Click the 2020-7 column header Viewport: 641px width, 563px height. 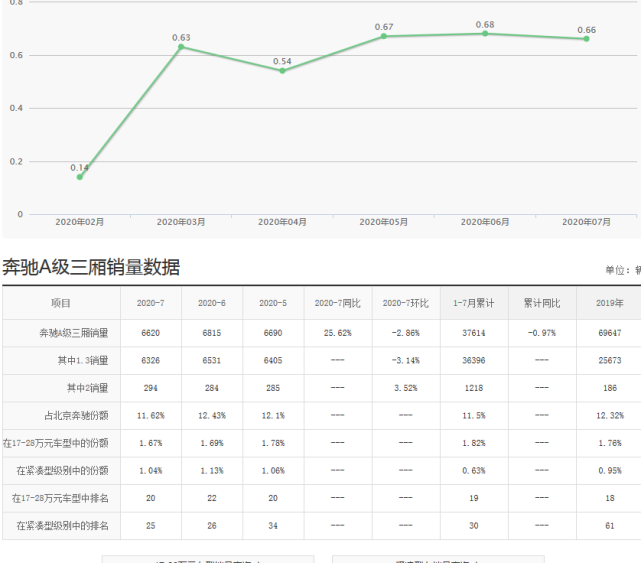click(150, 303)
